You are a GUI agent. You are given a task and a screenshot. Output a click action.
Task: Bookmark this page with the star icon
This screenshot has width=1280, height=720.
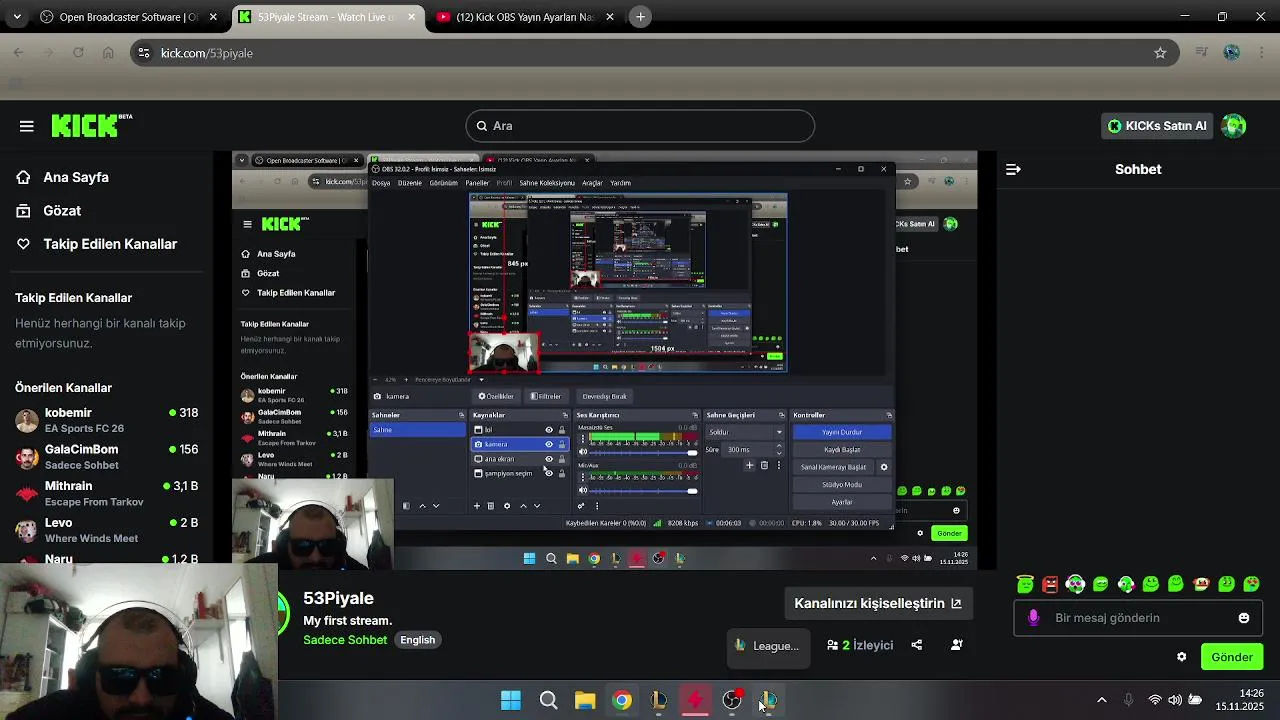click(1160, 53)
